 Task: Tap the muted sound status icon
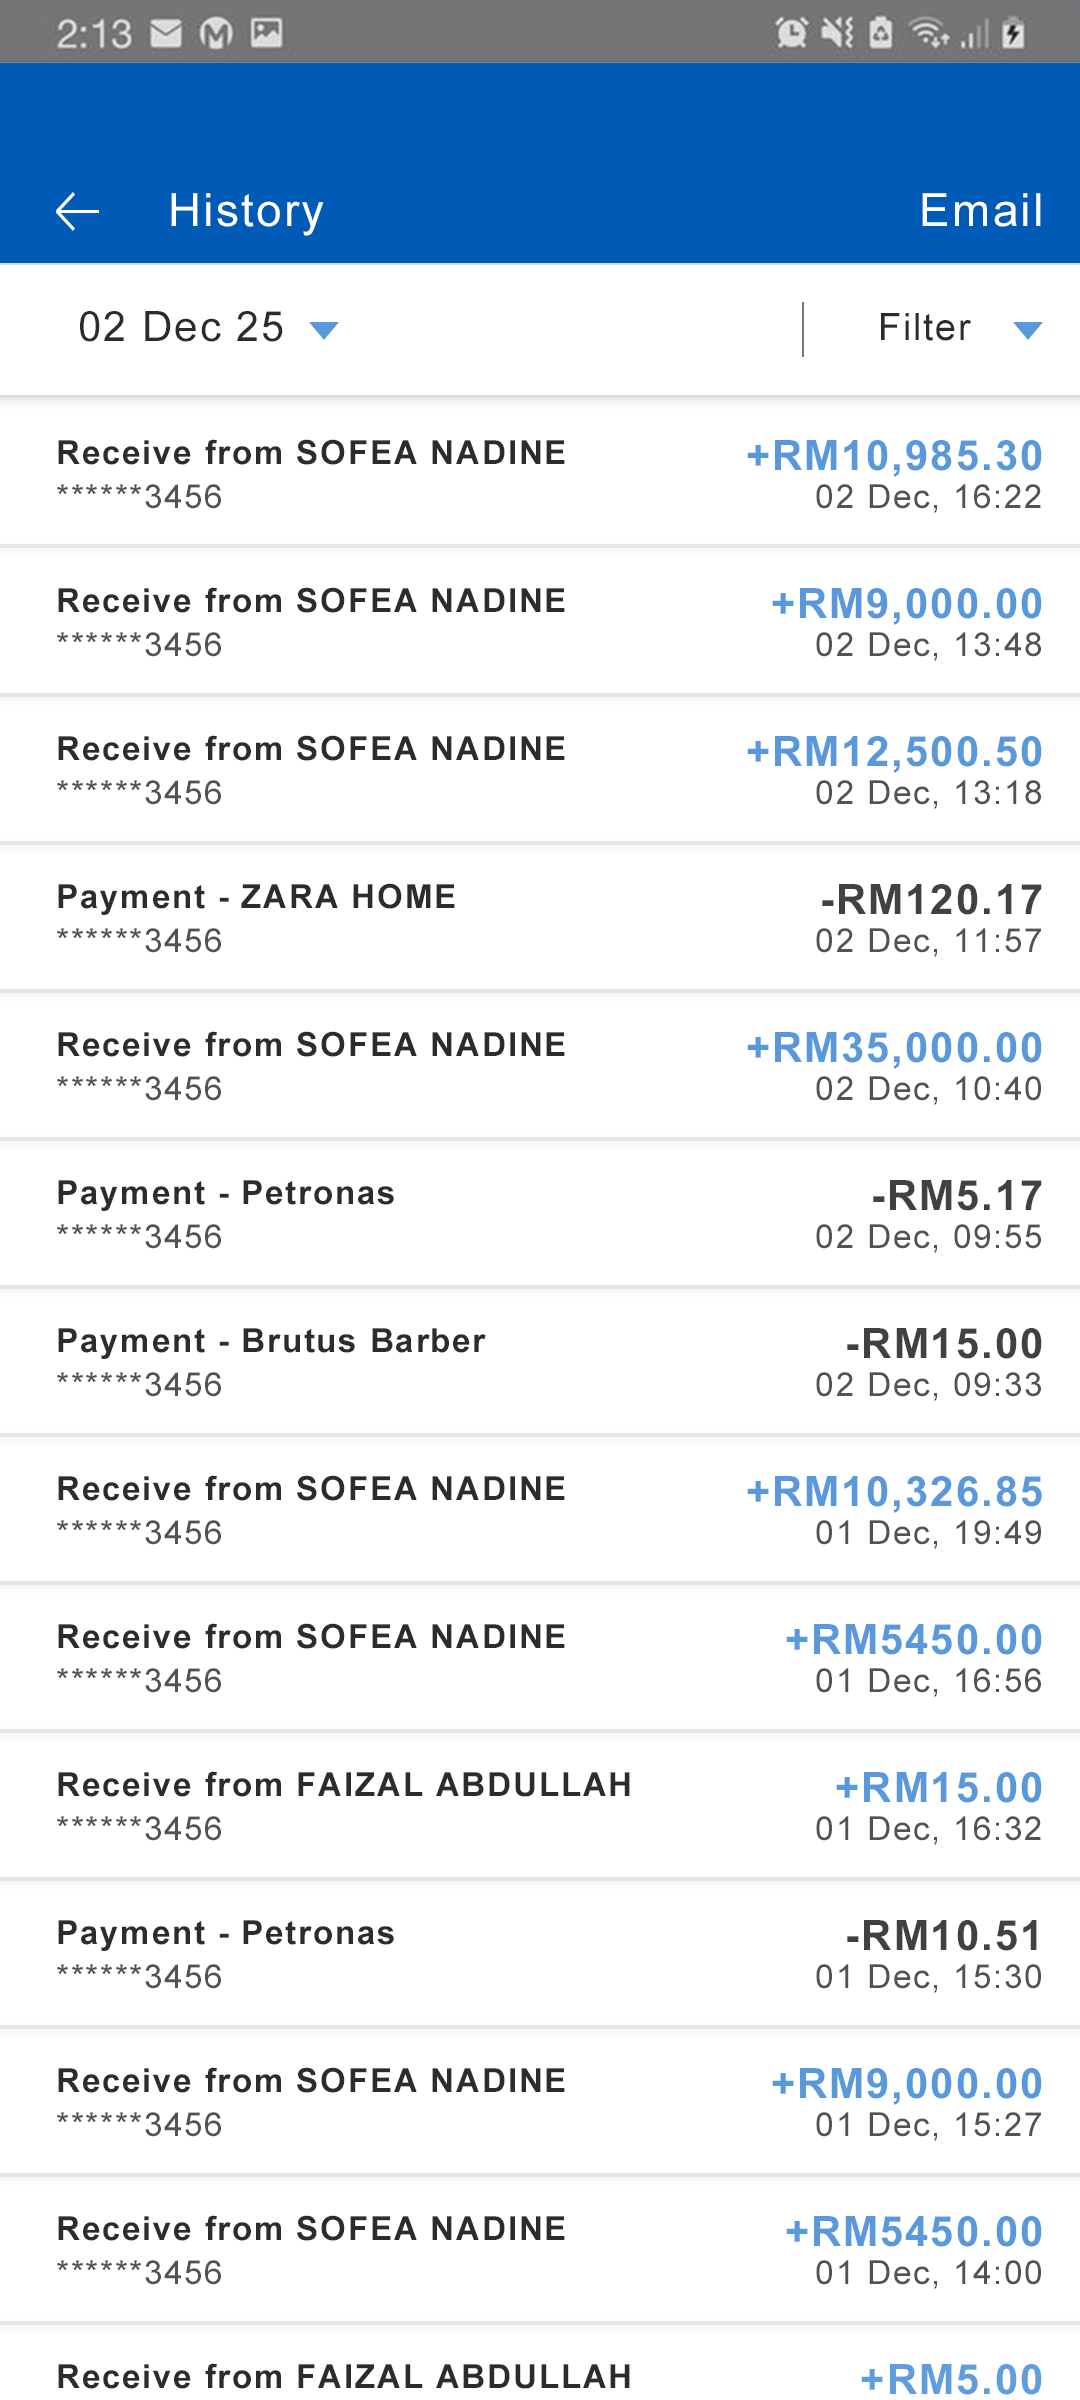pos(837,34)
